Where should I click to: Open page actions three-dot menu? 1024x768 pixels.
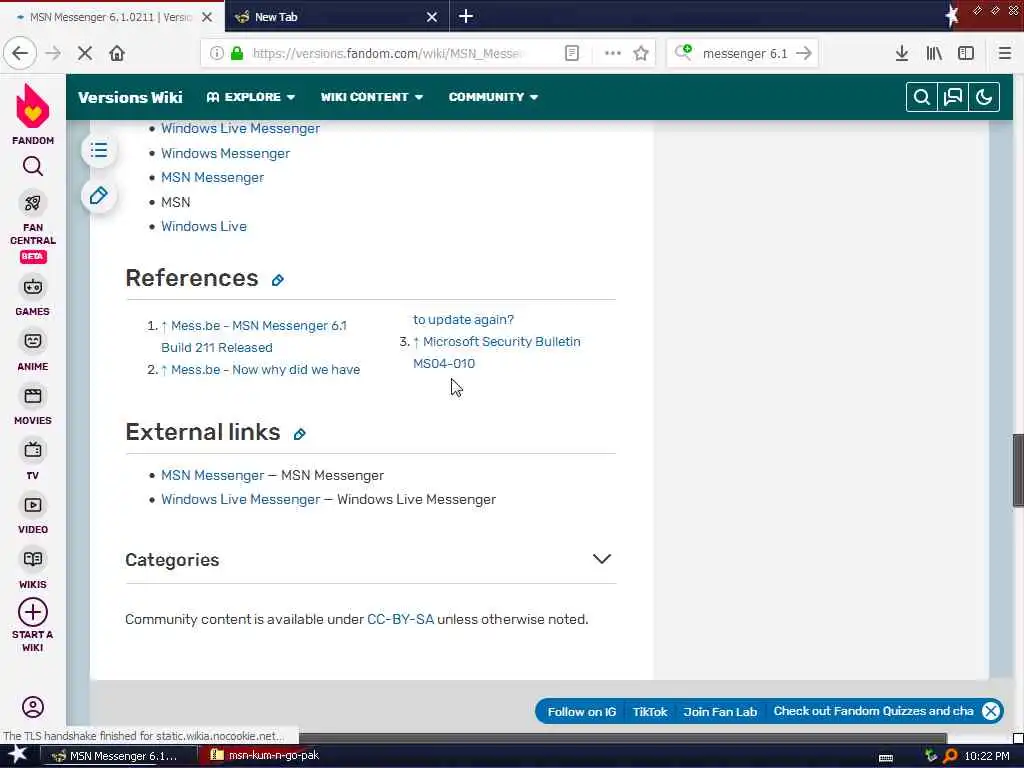click(x=612, y=53)
